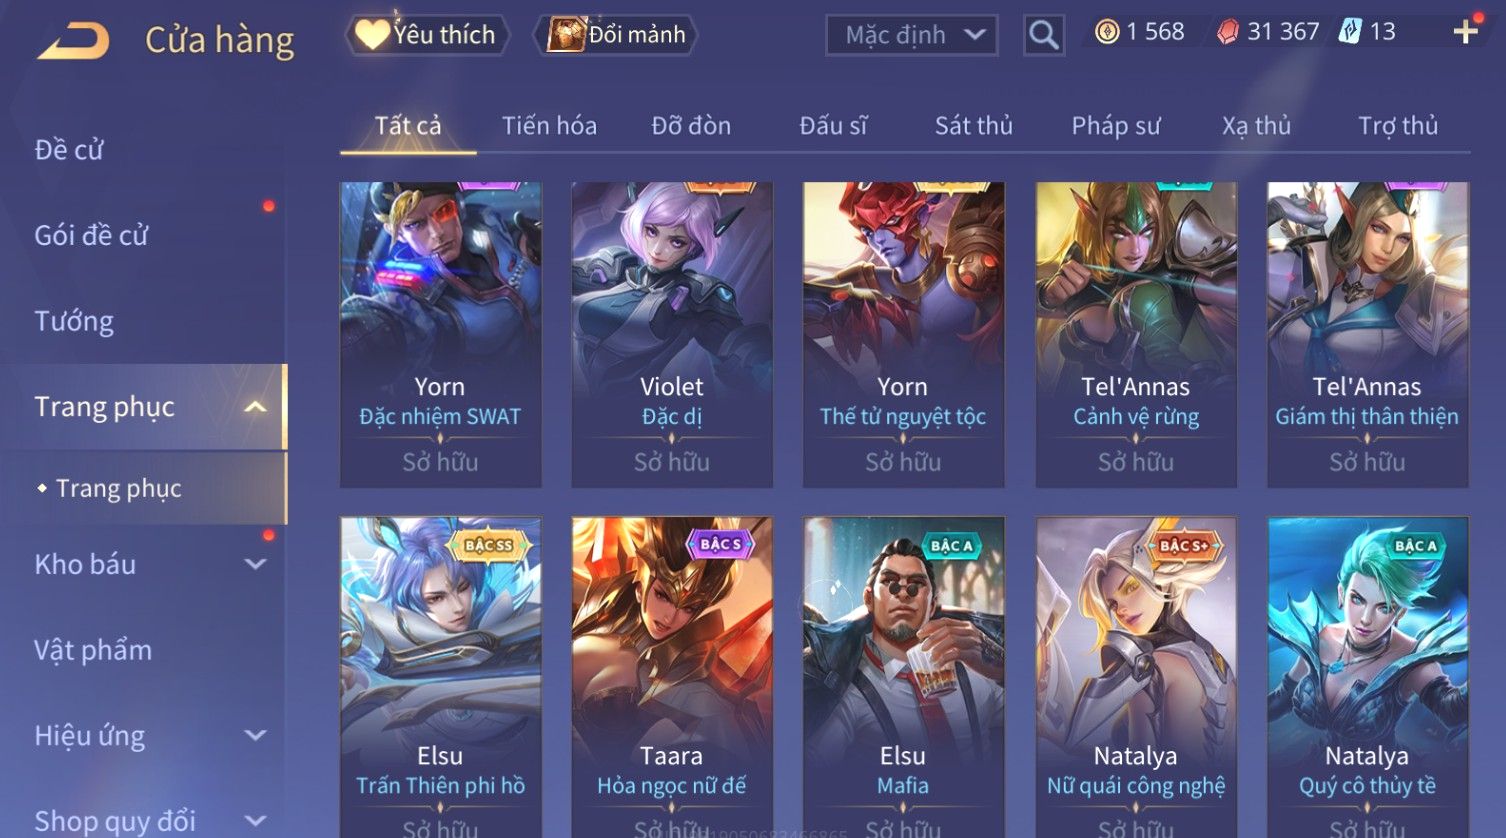Image resolution: width=1506 pixels, height=838 pixels.
Task: Expand the Hiệu ứng sidebar section
Action: click(256, 735)
